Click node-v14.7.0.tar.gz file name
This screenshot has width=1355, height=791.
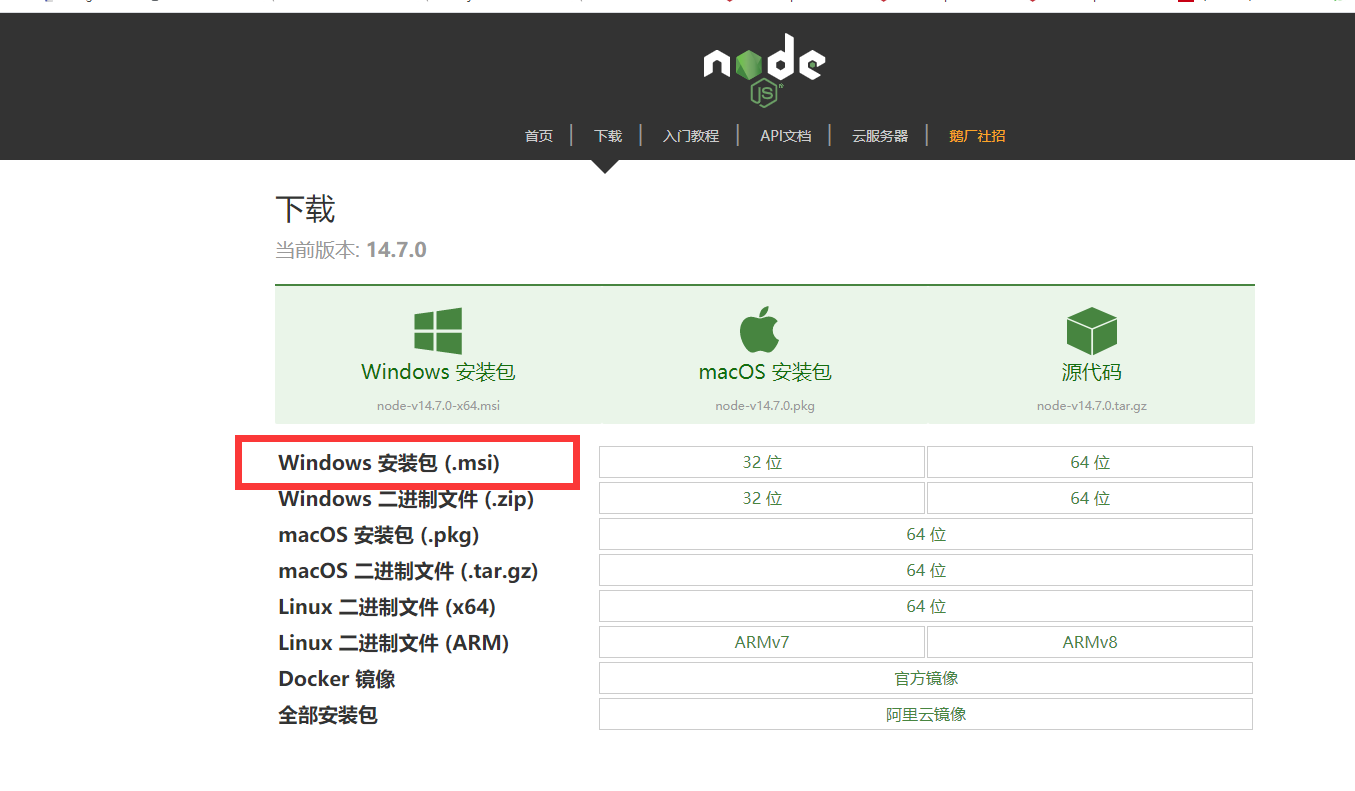1091,406
